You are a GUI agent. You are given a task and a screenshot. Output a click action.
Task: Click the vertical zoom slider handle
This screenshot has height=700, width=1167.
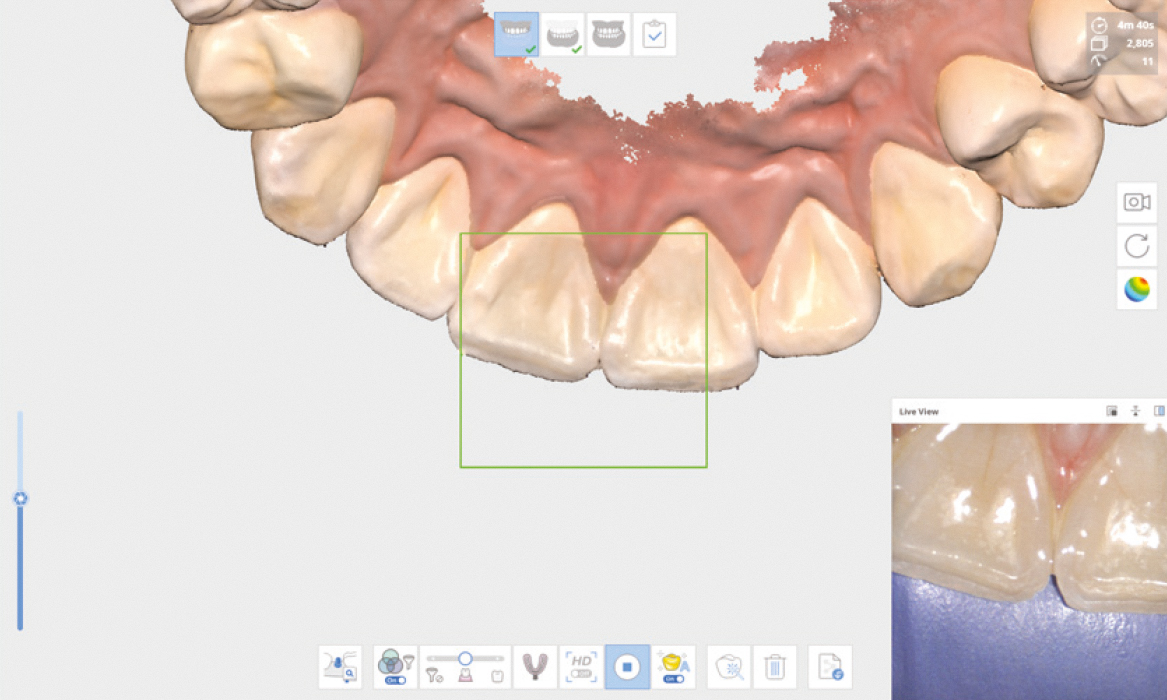[x=20, y=498]
